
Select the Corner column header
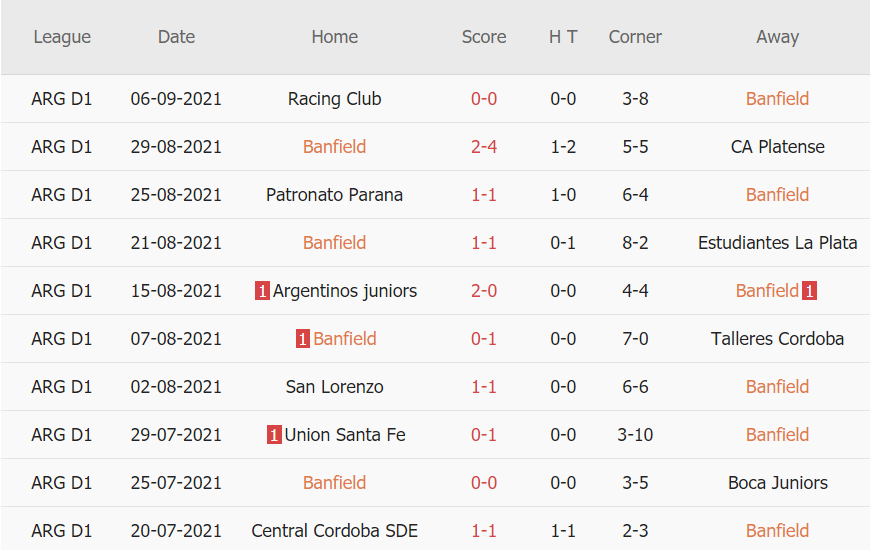(635, 37)
